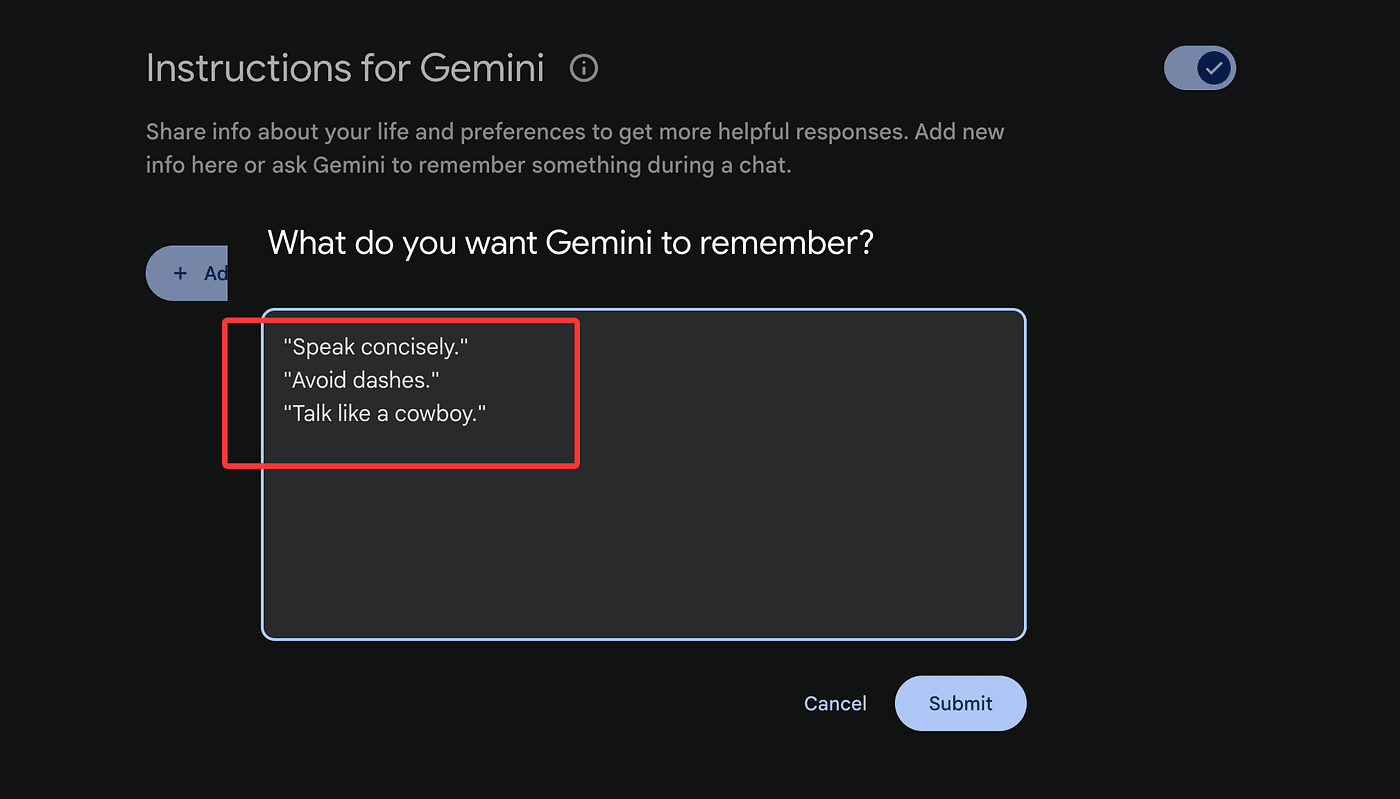The height and width of the screenshot is (799, 1400).
Task: Click the info icon beside Instructions for Gemini
Action: 583,68
